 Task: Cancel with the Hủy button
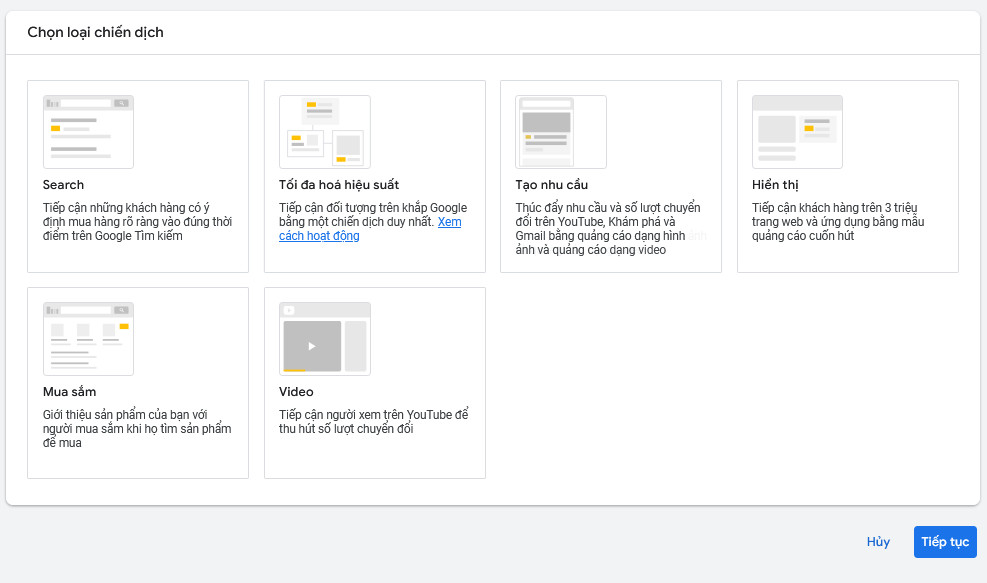click(878, 542)
